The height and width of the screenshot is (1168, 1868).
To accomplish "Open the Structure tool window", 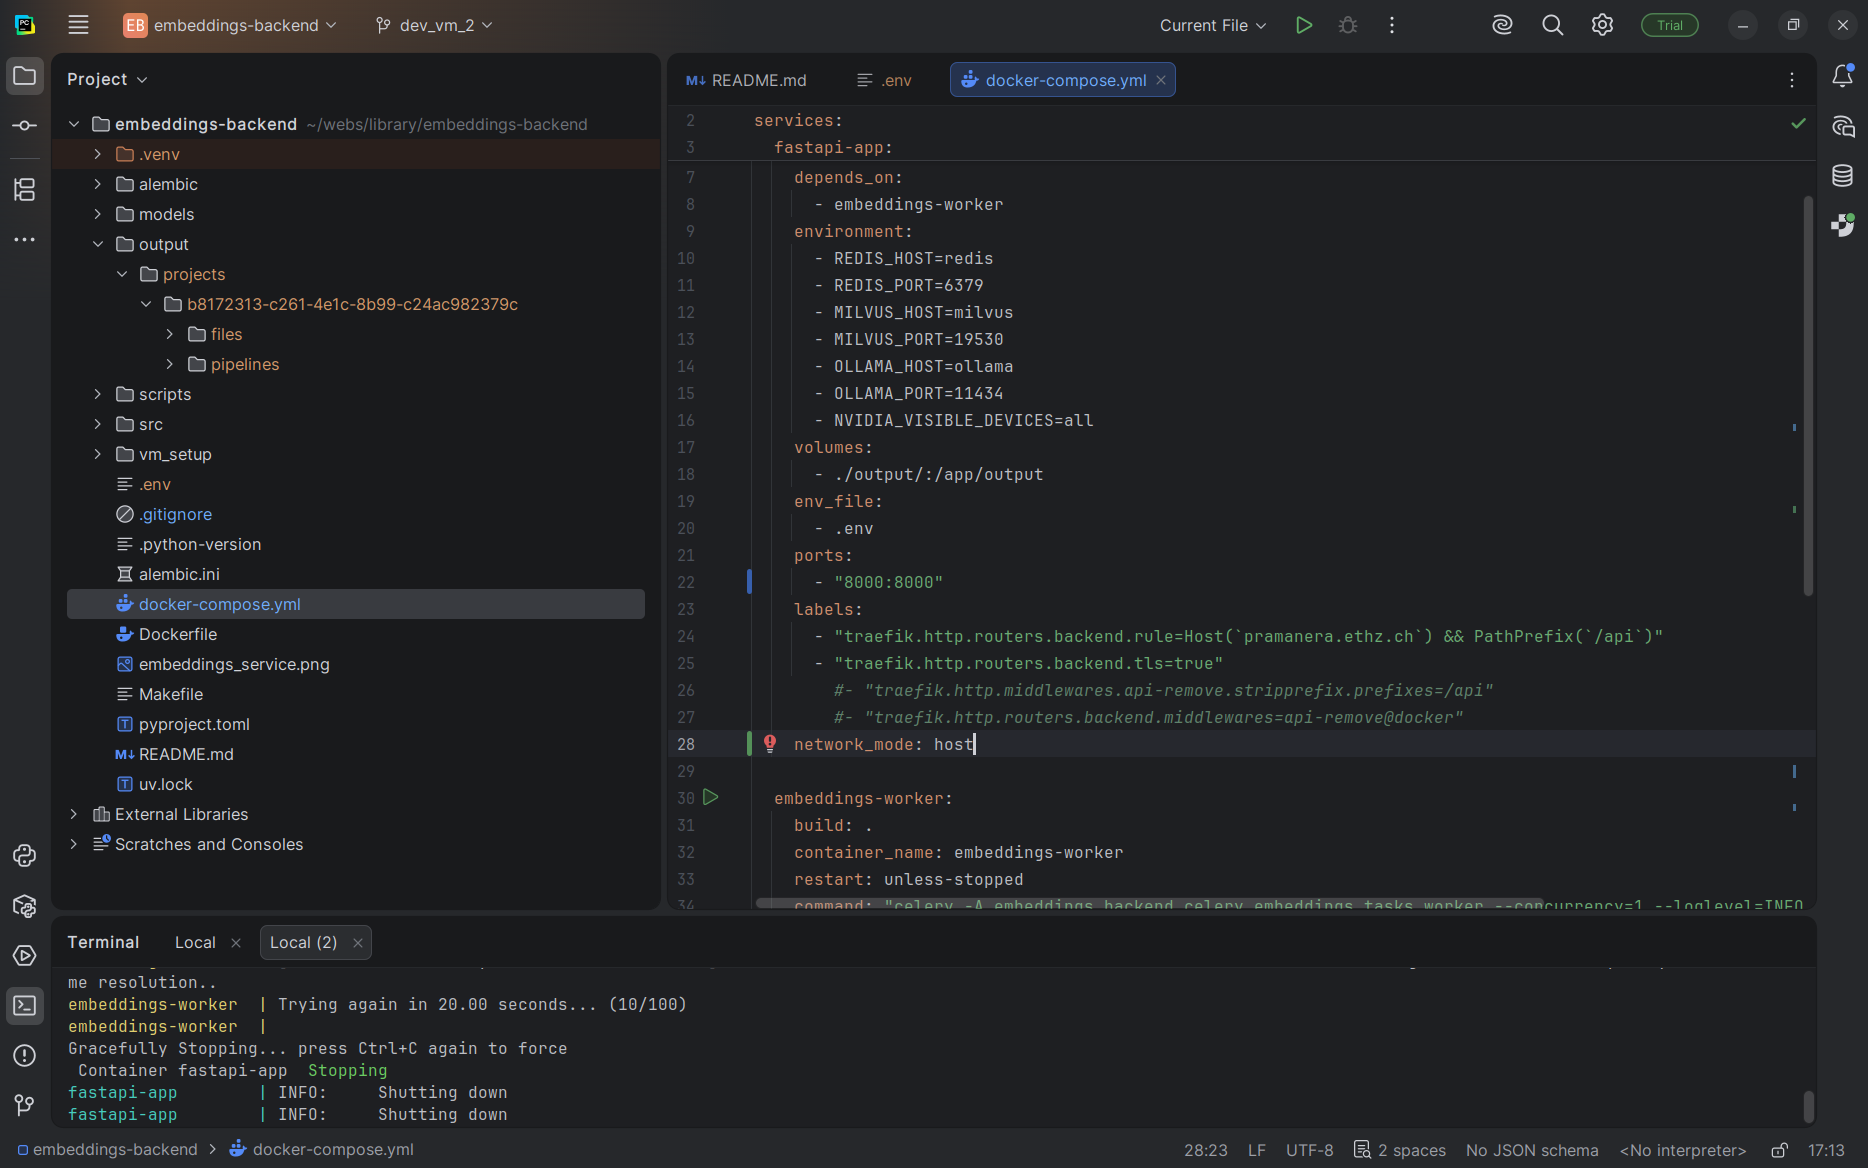I will click(25, 189).
